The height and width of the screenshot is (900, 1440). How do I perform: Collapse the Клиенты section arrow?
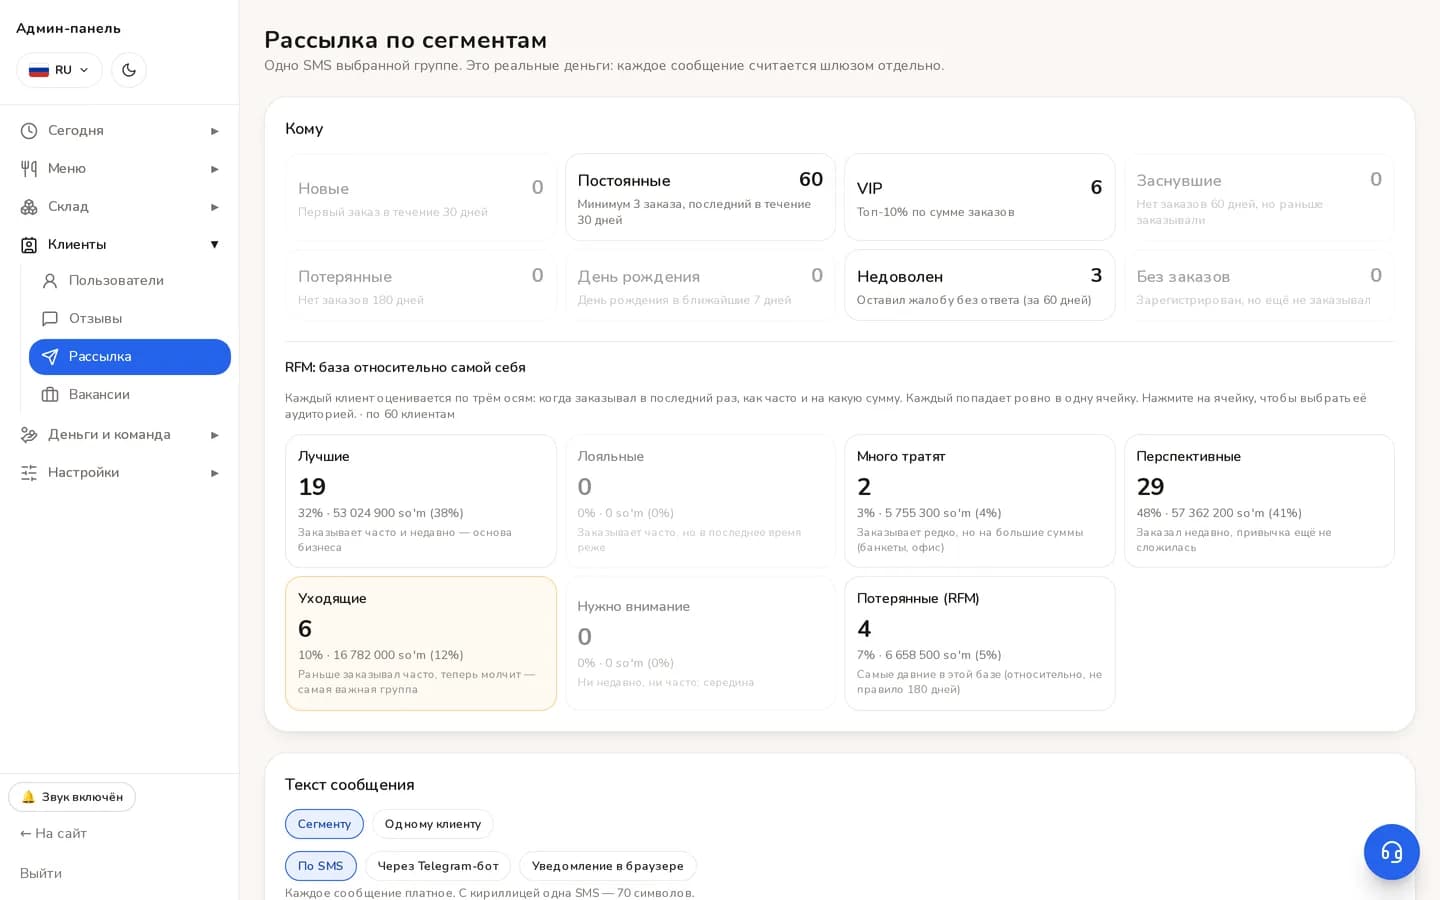click(214, 245)
